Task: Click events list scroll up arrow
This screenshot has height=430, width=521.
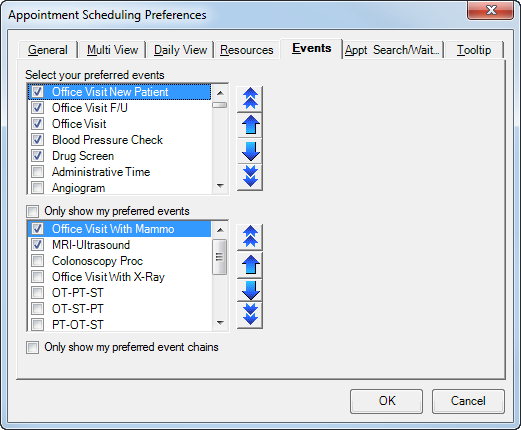Action: click(x=220, y=93)
